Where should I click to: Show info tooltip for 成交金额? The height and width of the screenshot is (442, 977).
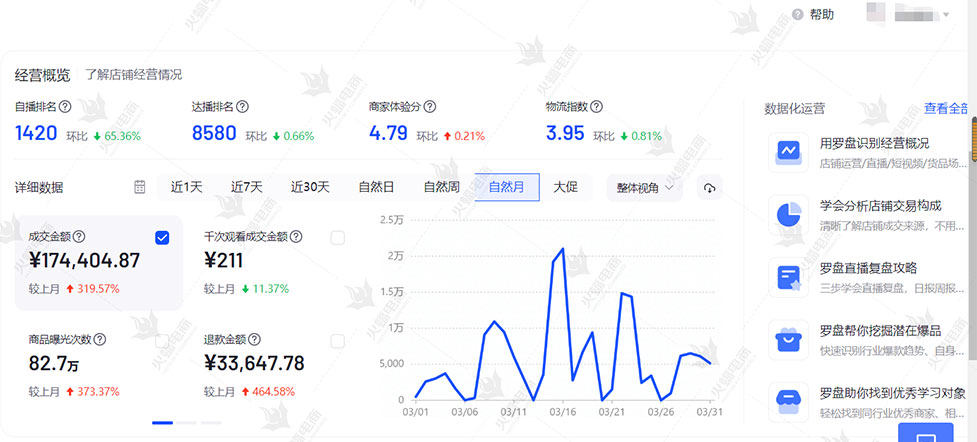tap(79, 237)
